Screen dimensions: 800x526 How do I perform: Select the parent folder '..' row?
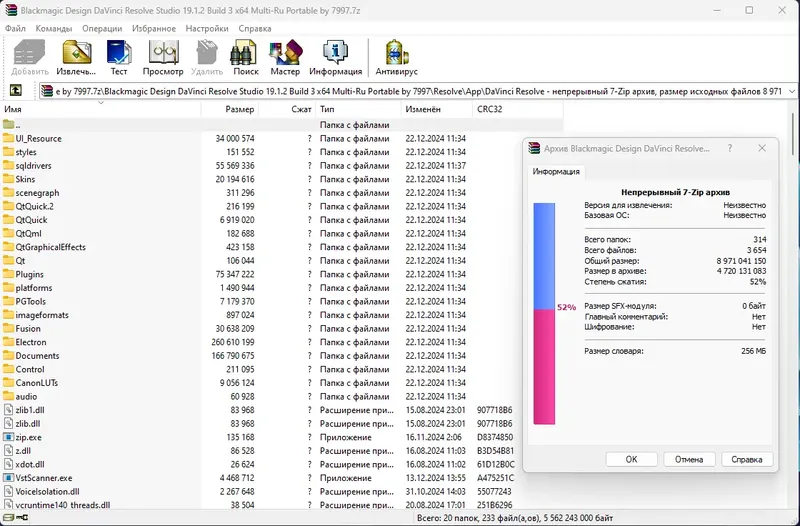[x=282, y=124]
